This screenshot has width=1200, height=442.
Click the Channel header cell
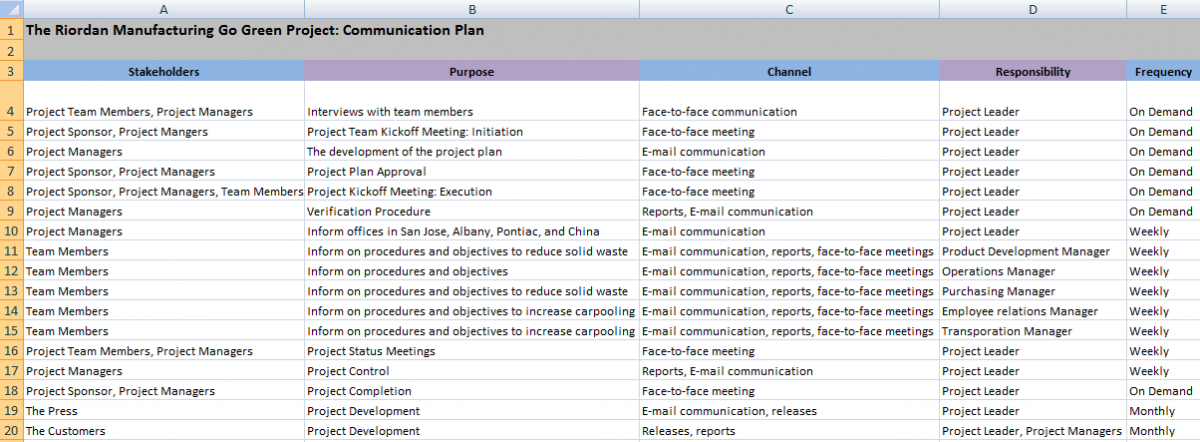click(x=789, y=72)
